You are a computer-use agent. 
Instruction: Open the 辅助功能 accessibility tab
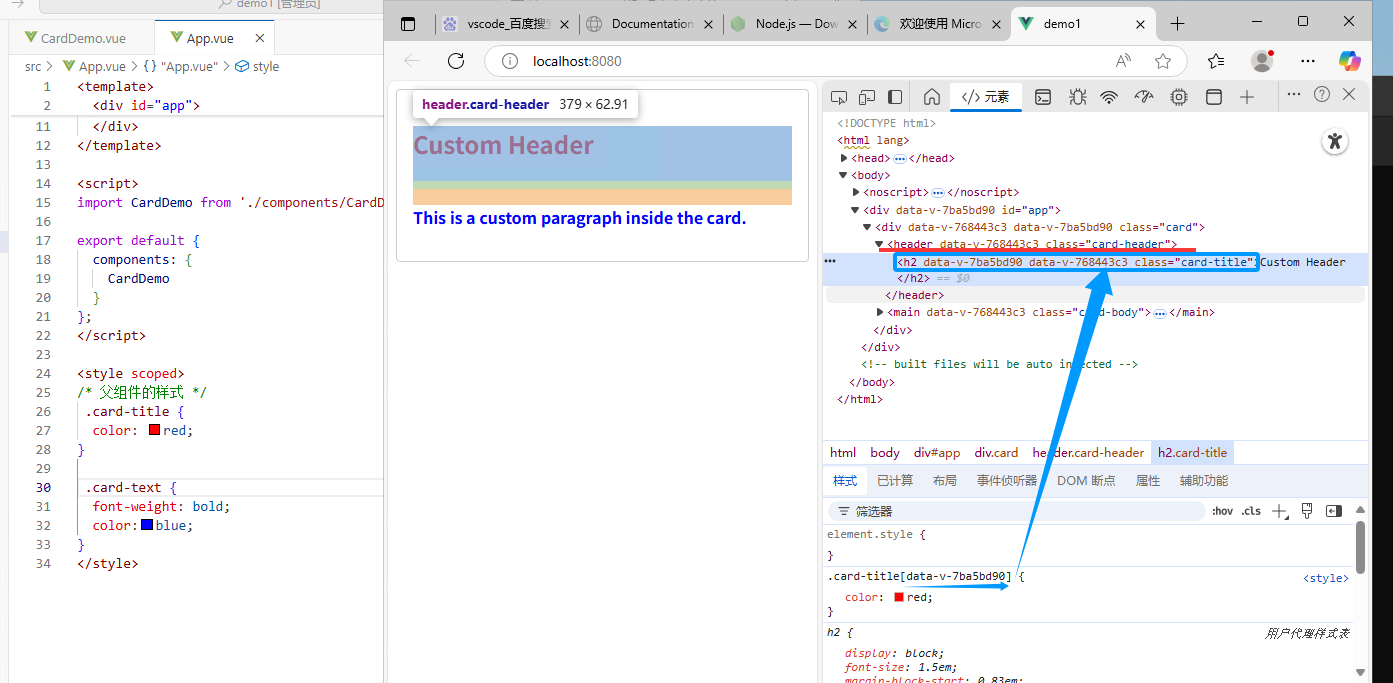tap(1203, 481)
